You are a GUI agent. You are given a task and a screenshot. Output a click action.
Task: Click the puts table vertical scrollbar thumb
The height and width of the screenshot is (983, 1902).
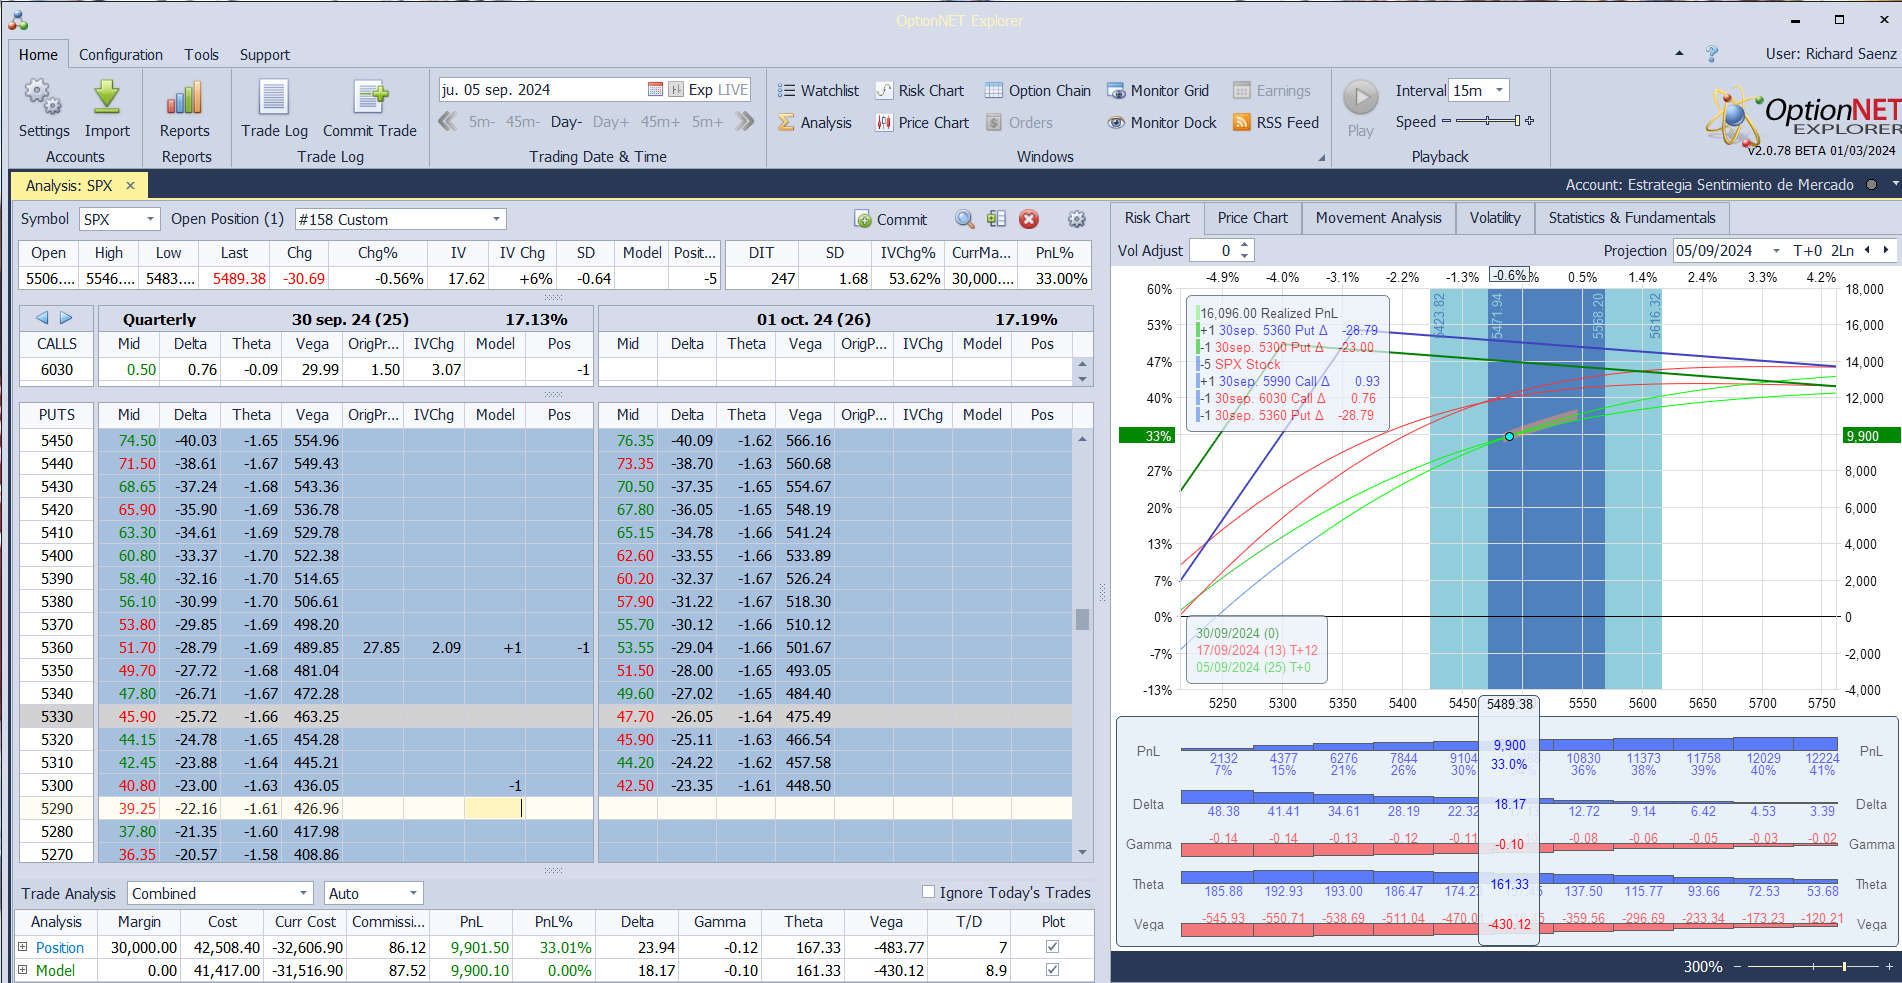pos(1082,619)
